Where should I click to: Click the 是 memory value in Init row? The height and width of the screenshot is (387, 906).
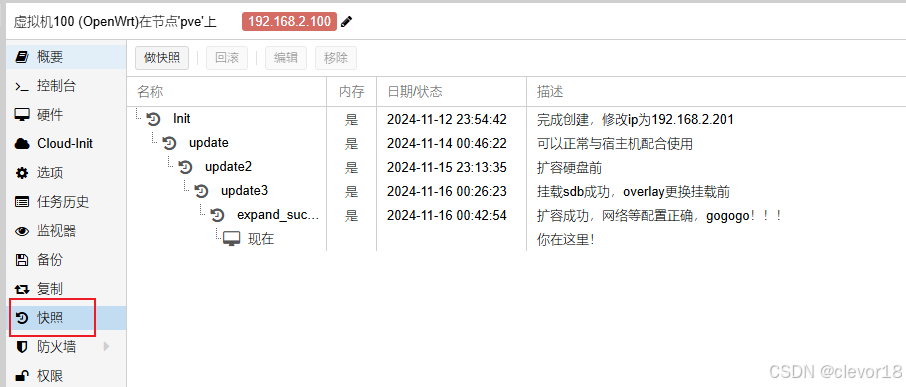[351, 120]
